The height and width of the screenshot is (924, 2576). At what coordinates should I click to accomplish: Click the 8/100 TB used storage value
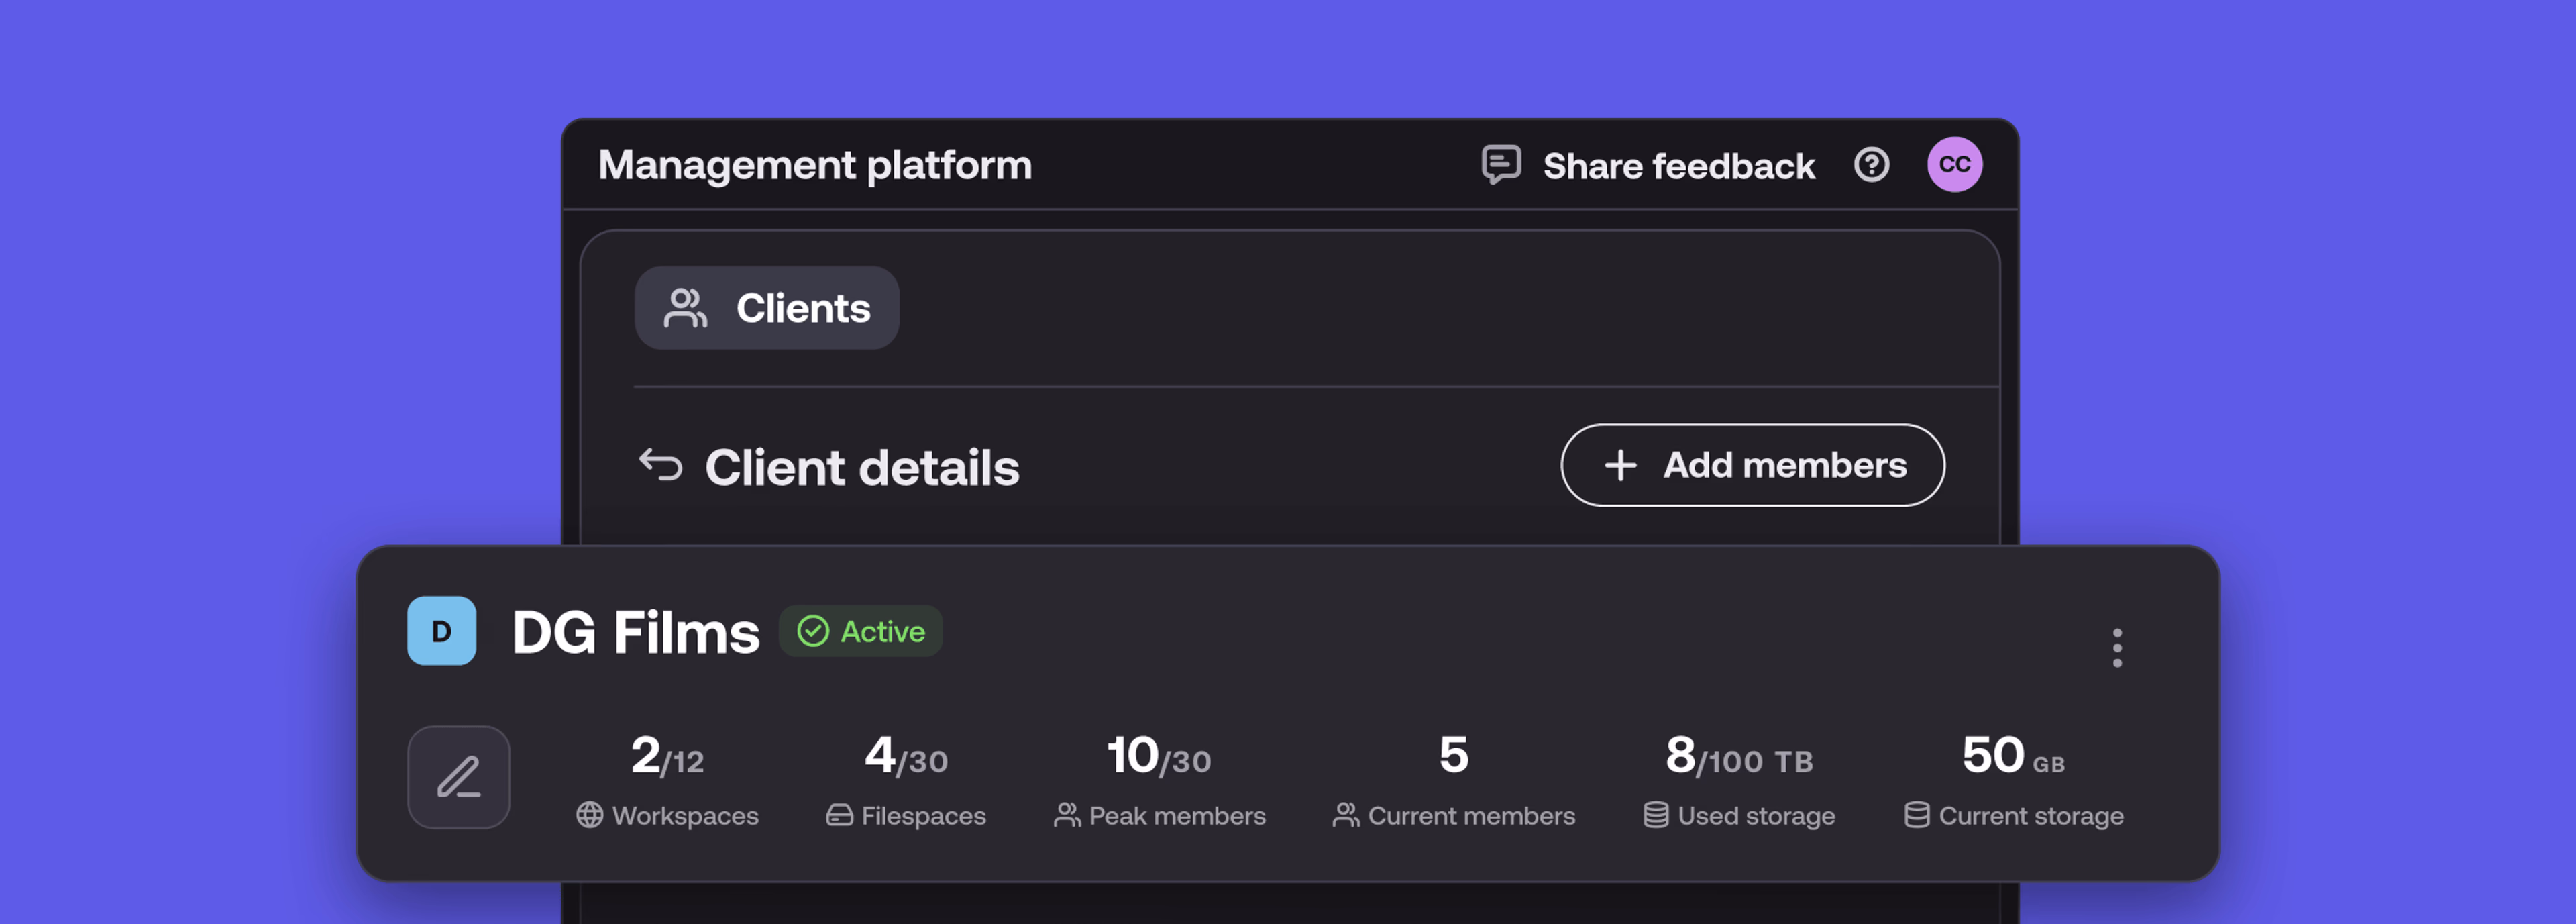[x=1739, y=756]
